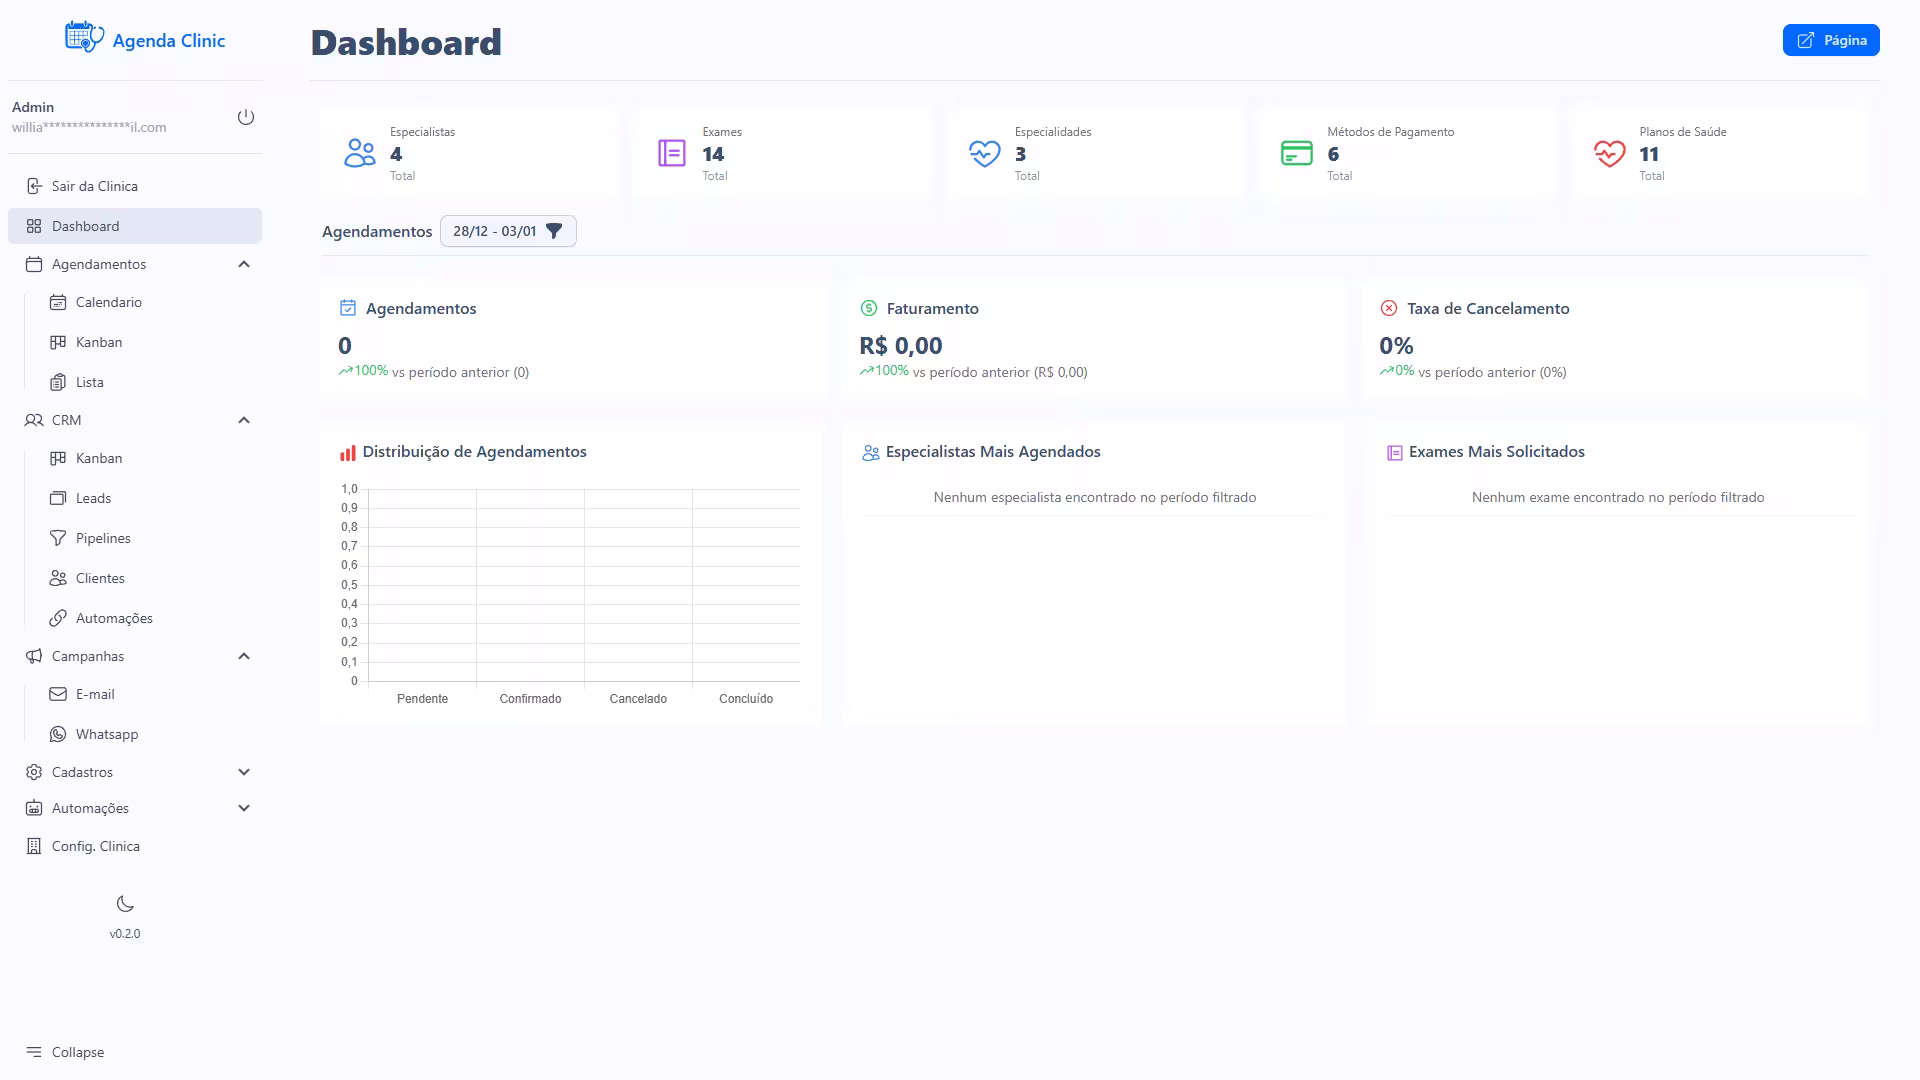Go to Leads page

pos(147,498)
